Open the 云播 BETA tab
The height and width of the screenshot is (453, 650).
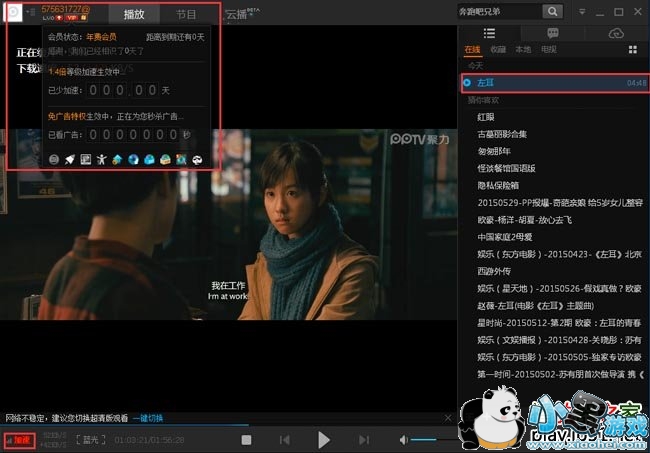[x=242, y=15]
